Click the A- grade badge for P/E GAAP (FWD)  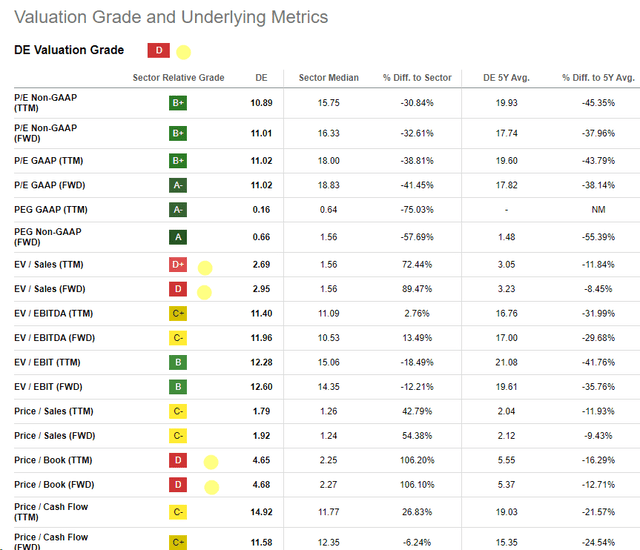[178, 185]
